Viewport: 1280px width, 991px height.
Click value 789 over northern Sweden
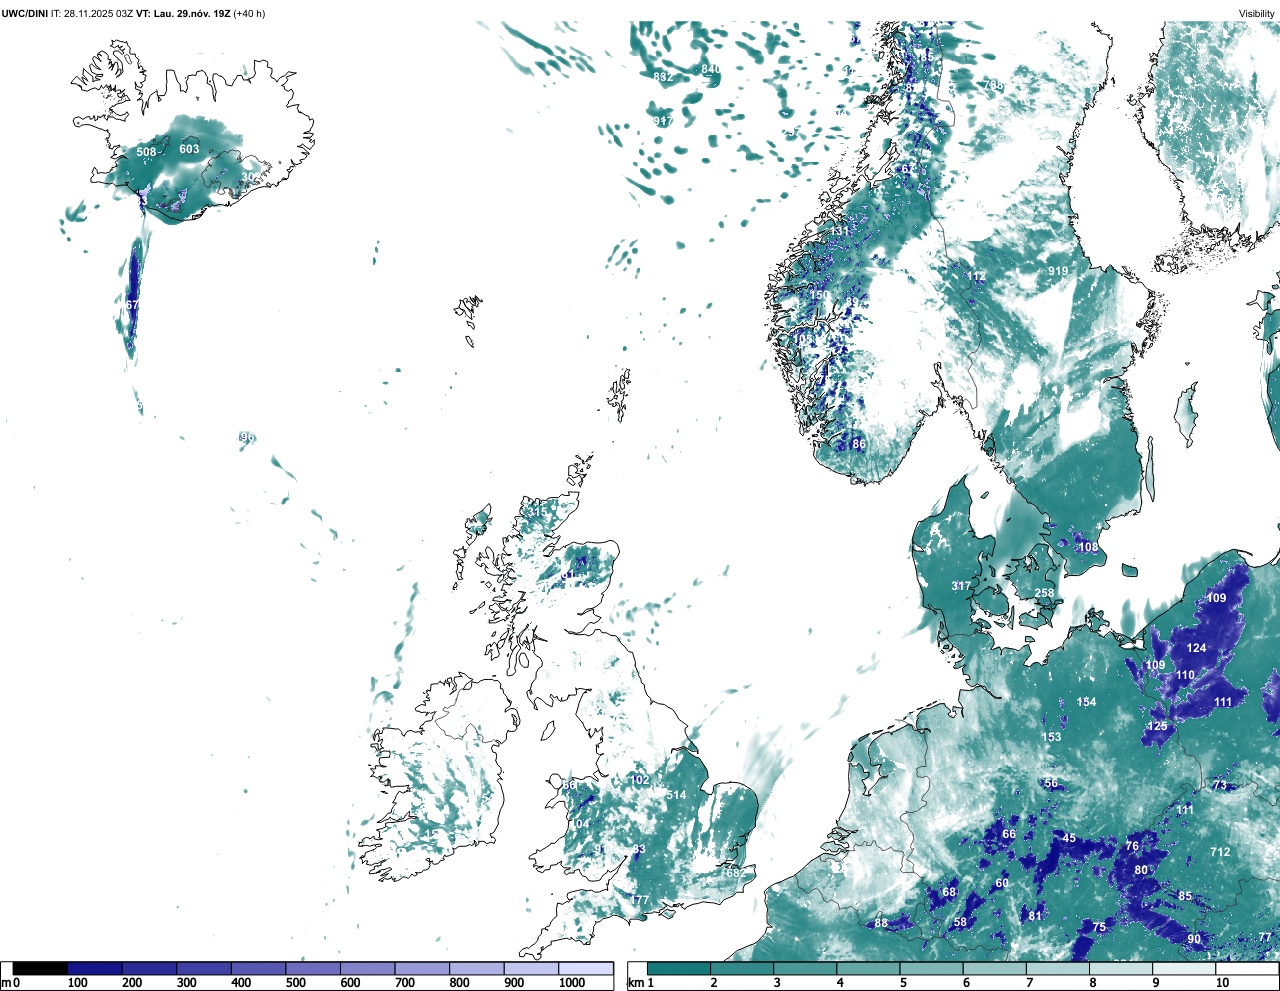pyautogui.click(x=992, y=85)
